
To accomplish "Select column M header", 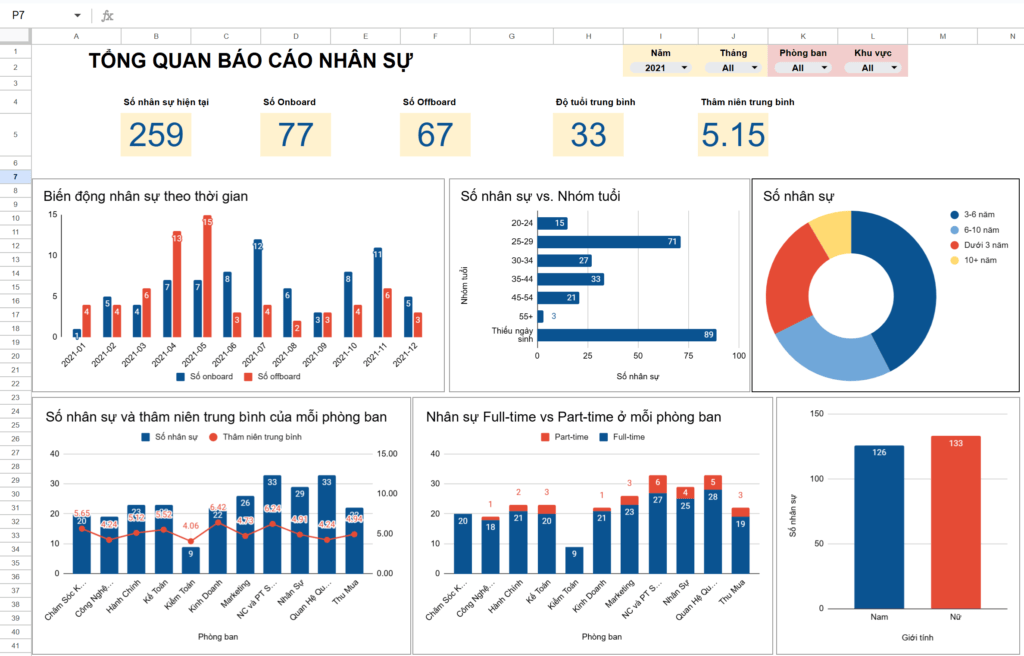I will (942, 37).
